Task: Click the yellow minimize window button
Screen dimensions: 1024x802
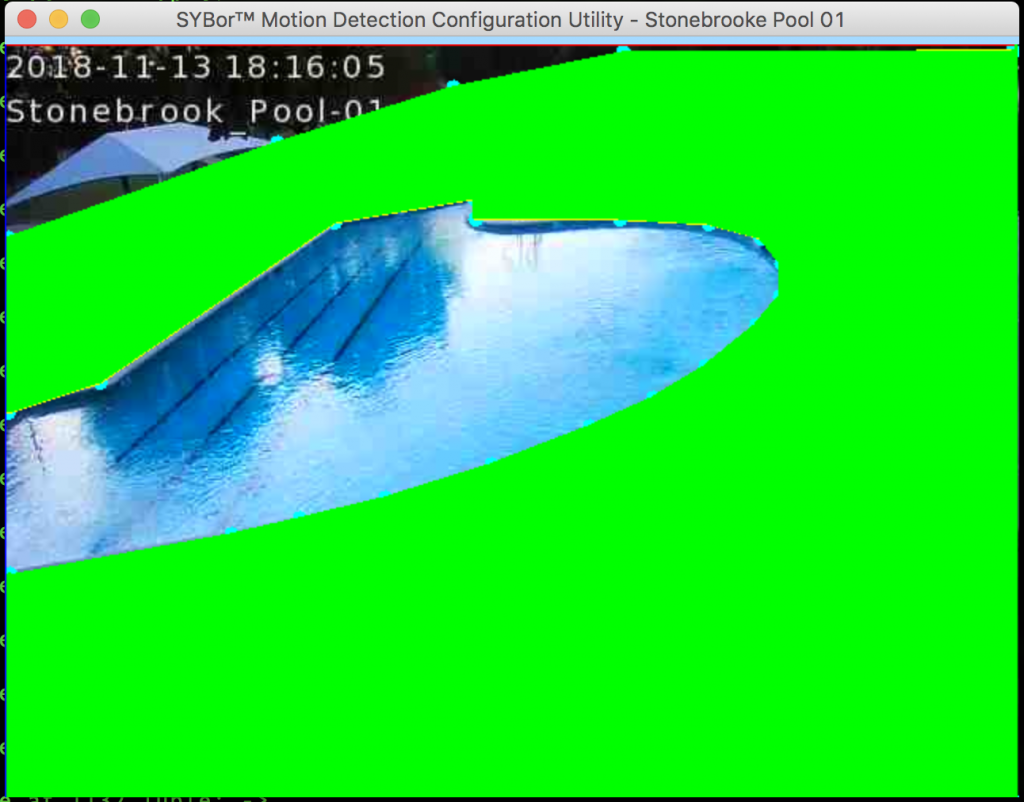Action: (x=58, y=19)
